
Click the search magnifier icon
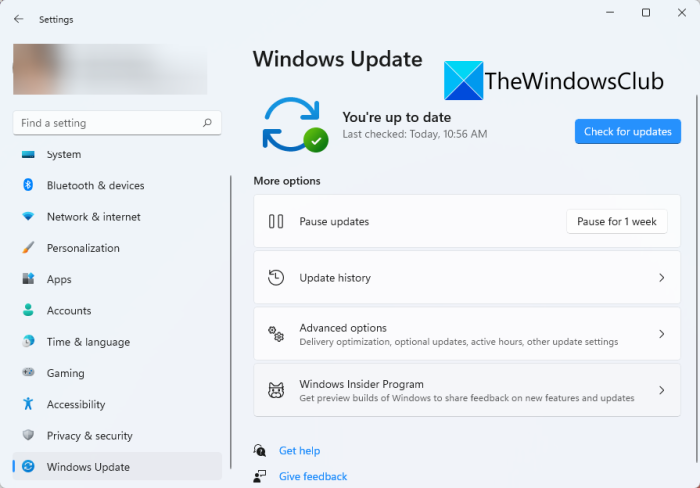[207, 122]
